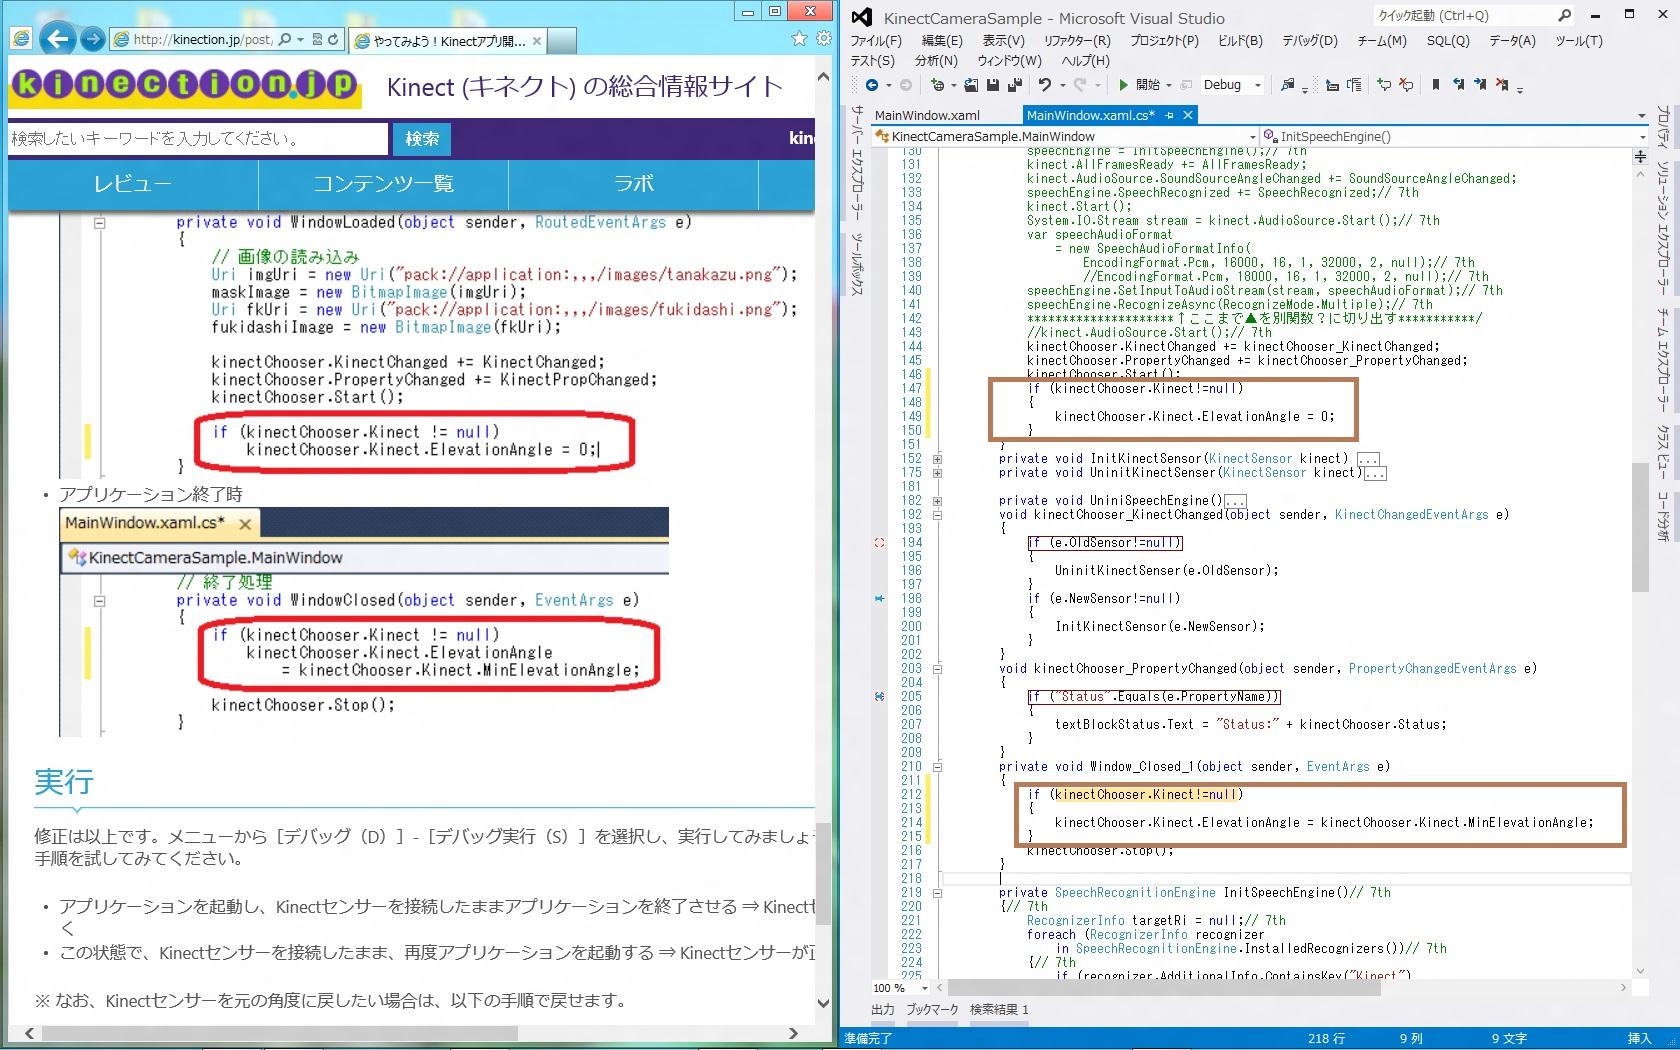Viewport: 1680px width, 1050px height.
Task: Click the increase indent toolbar icon
Action: click(x=1355, y=85)
